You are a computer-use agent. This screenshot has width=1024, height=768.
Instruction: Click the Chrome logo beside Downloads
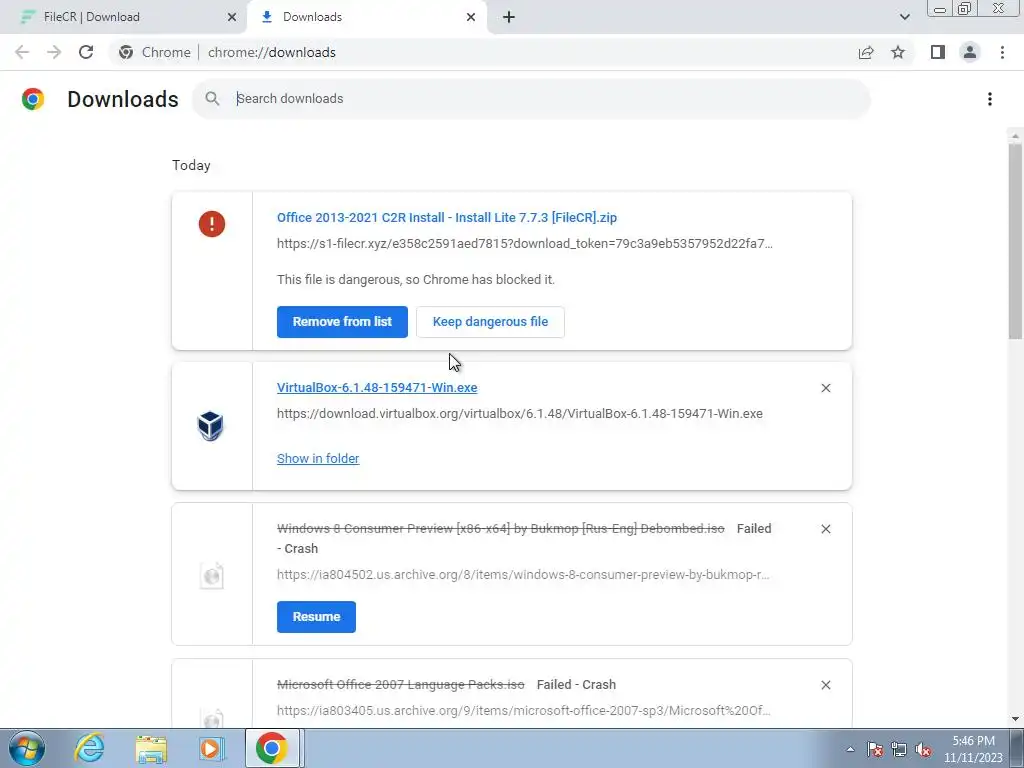33,99
